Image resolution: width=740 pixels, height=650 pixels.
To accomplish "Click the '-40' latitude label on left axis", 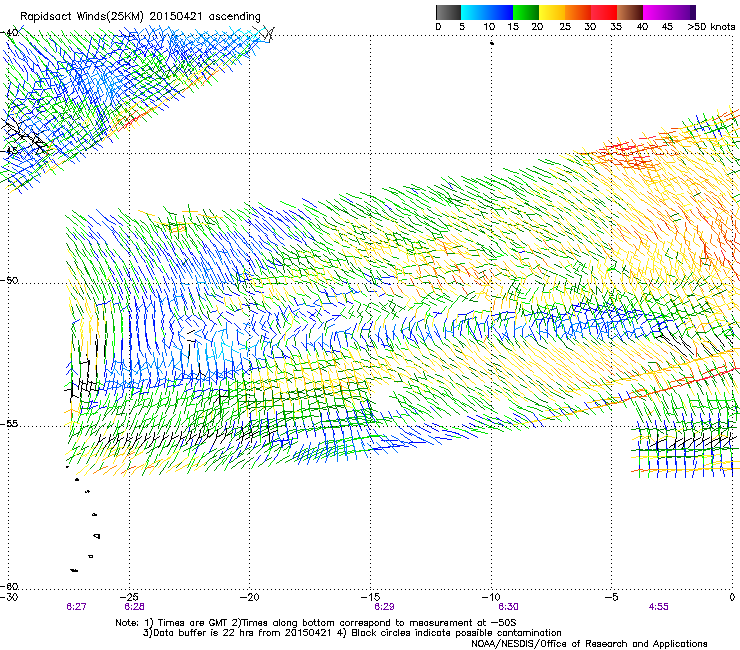I will 10,33.
